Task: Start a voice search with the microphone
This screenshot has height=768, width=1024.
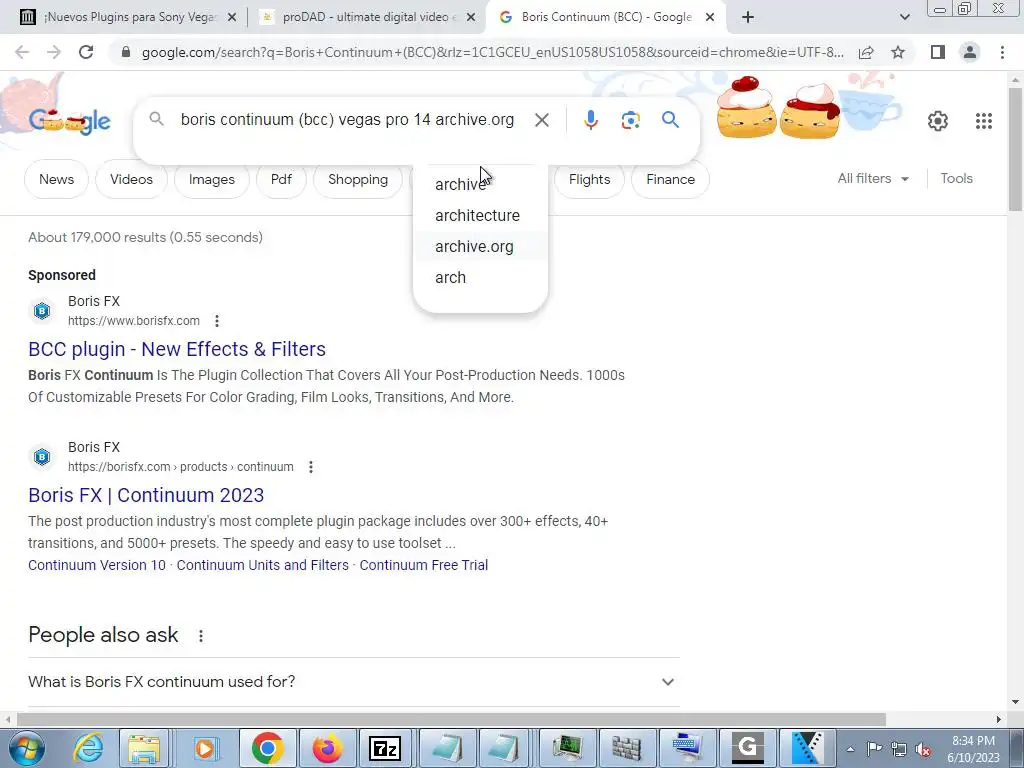Action: (x=590, y=120)
